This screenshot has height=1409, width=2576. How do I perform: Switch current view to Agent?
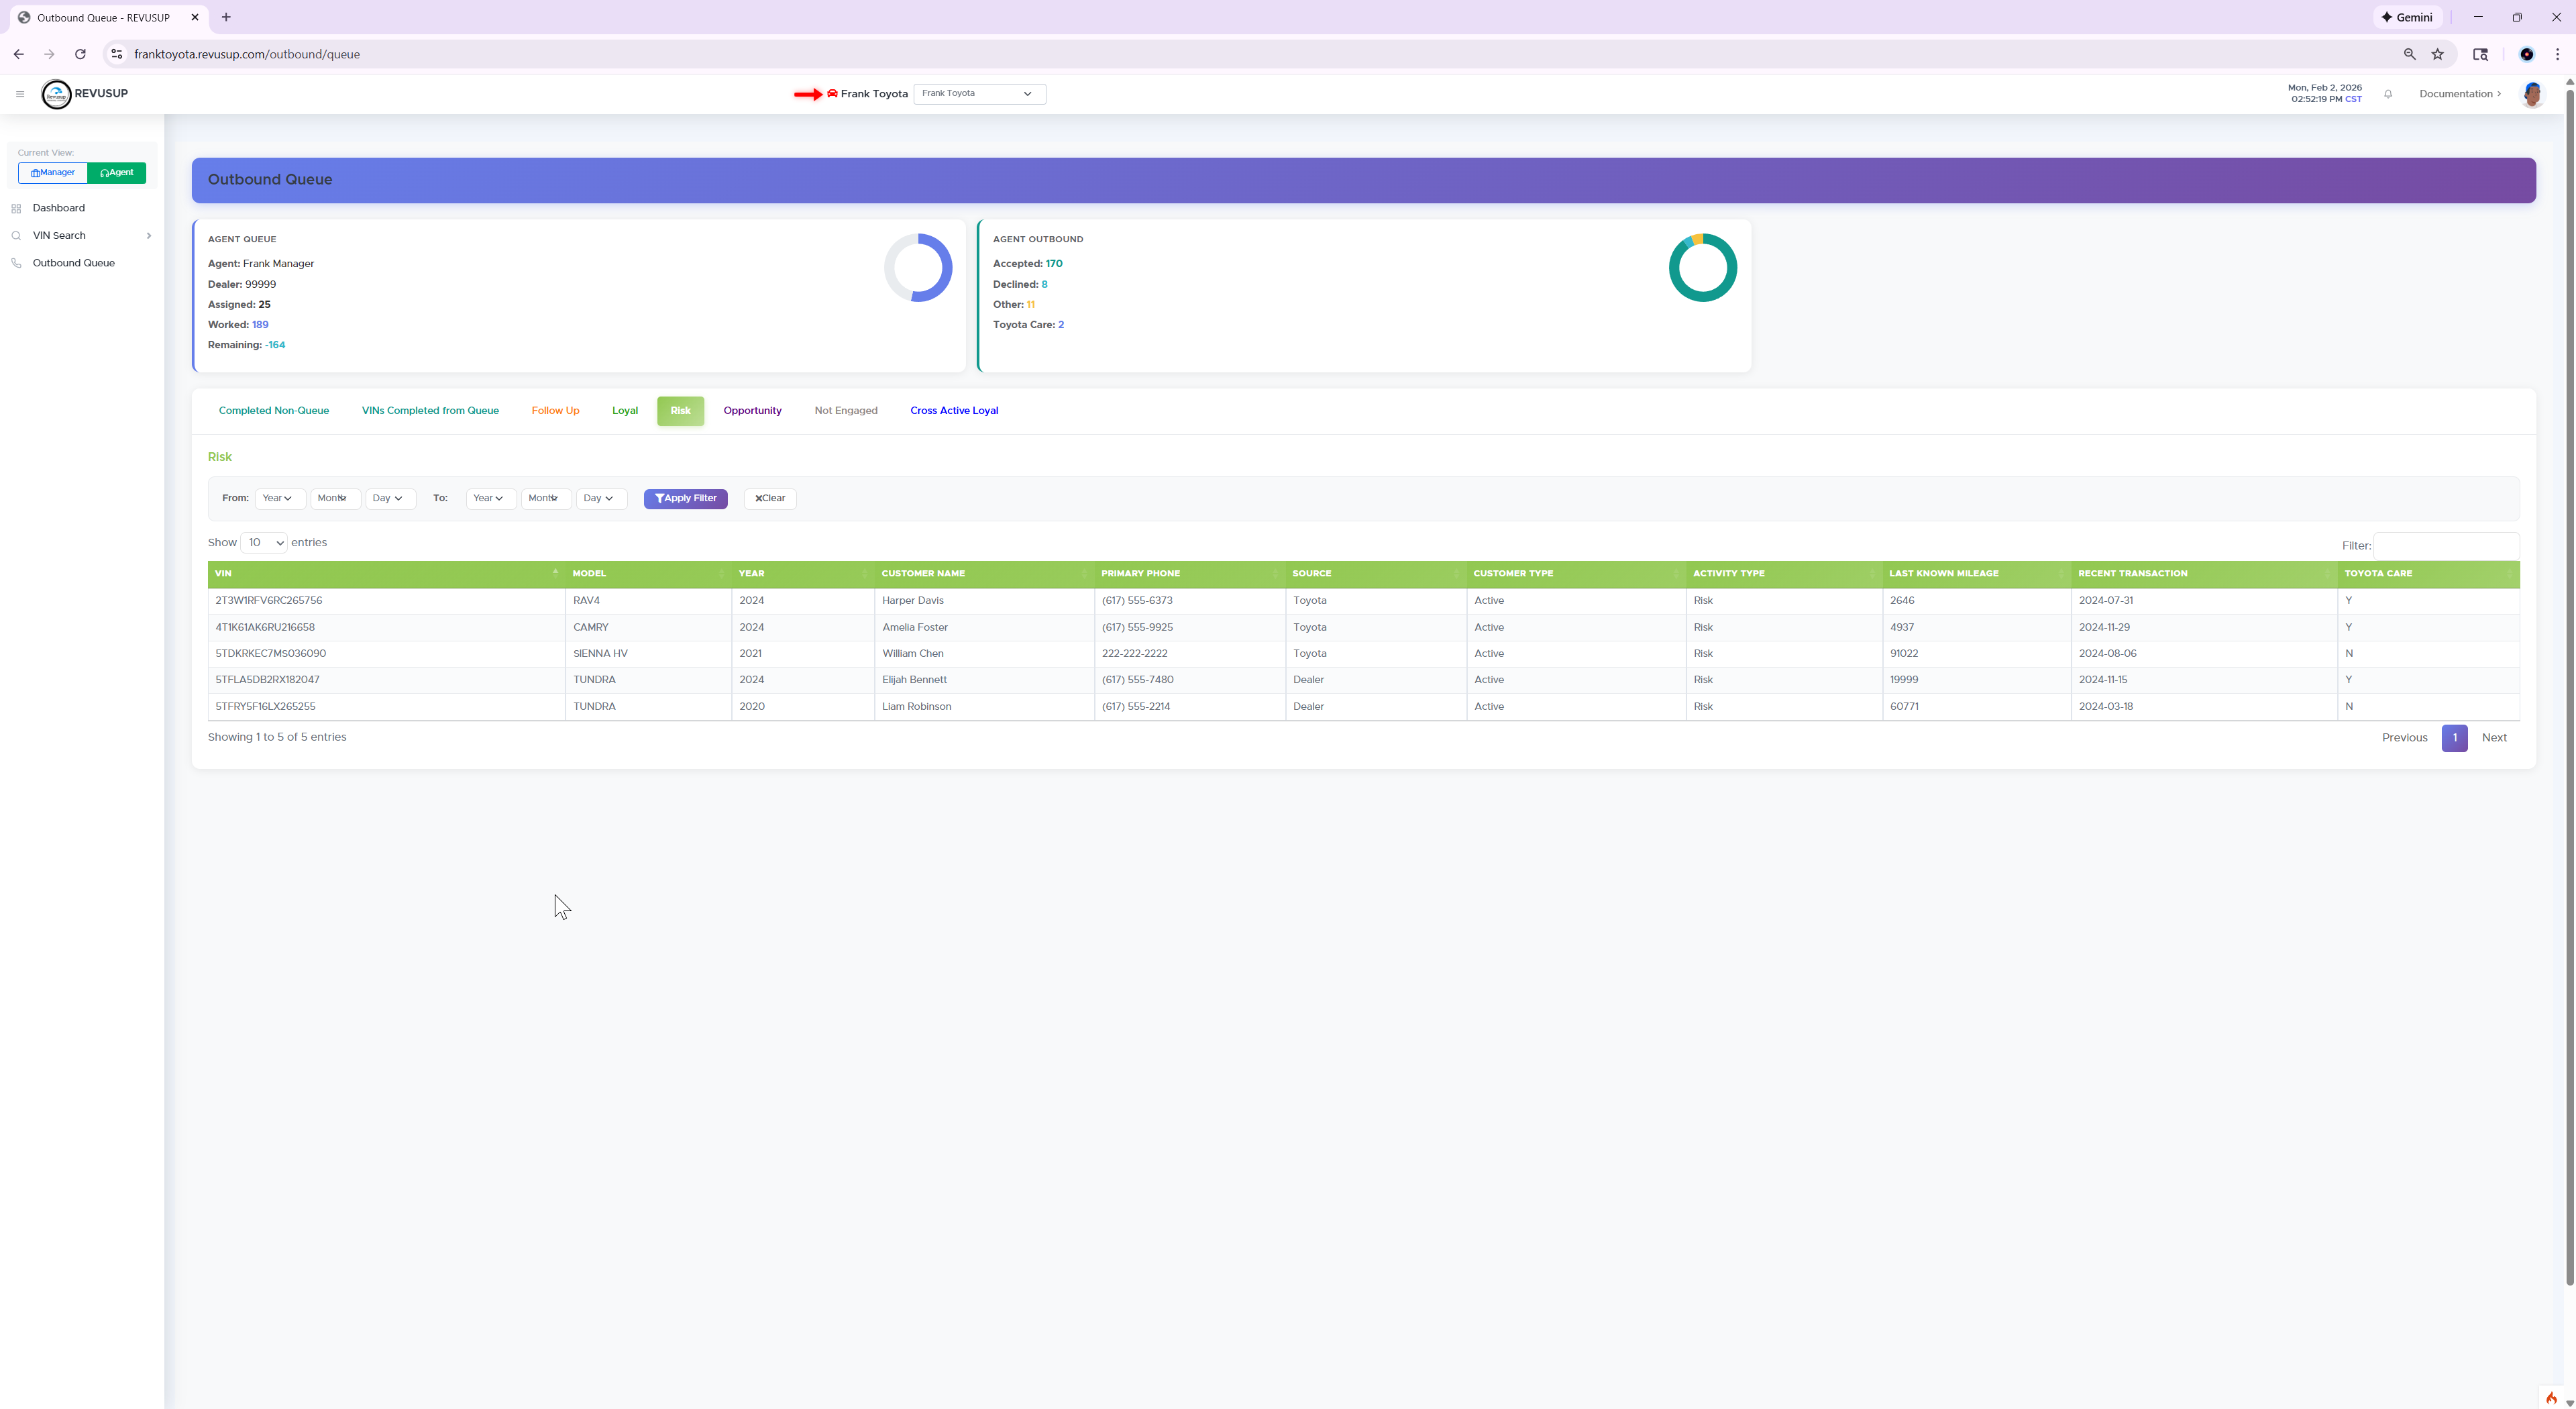point(117,173)
